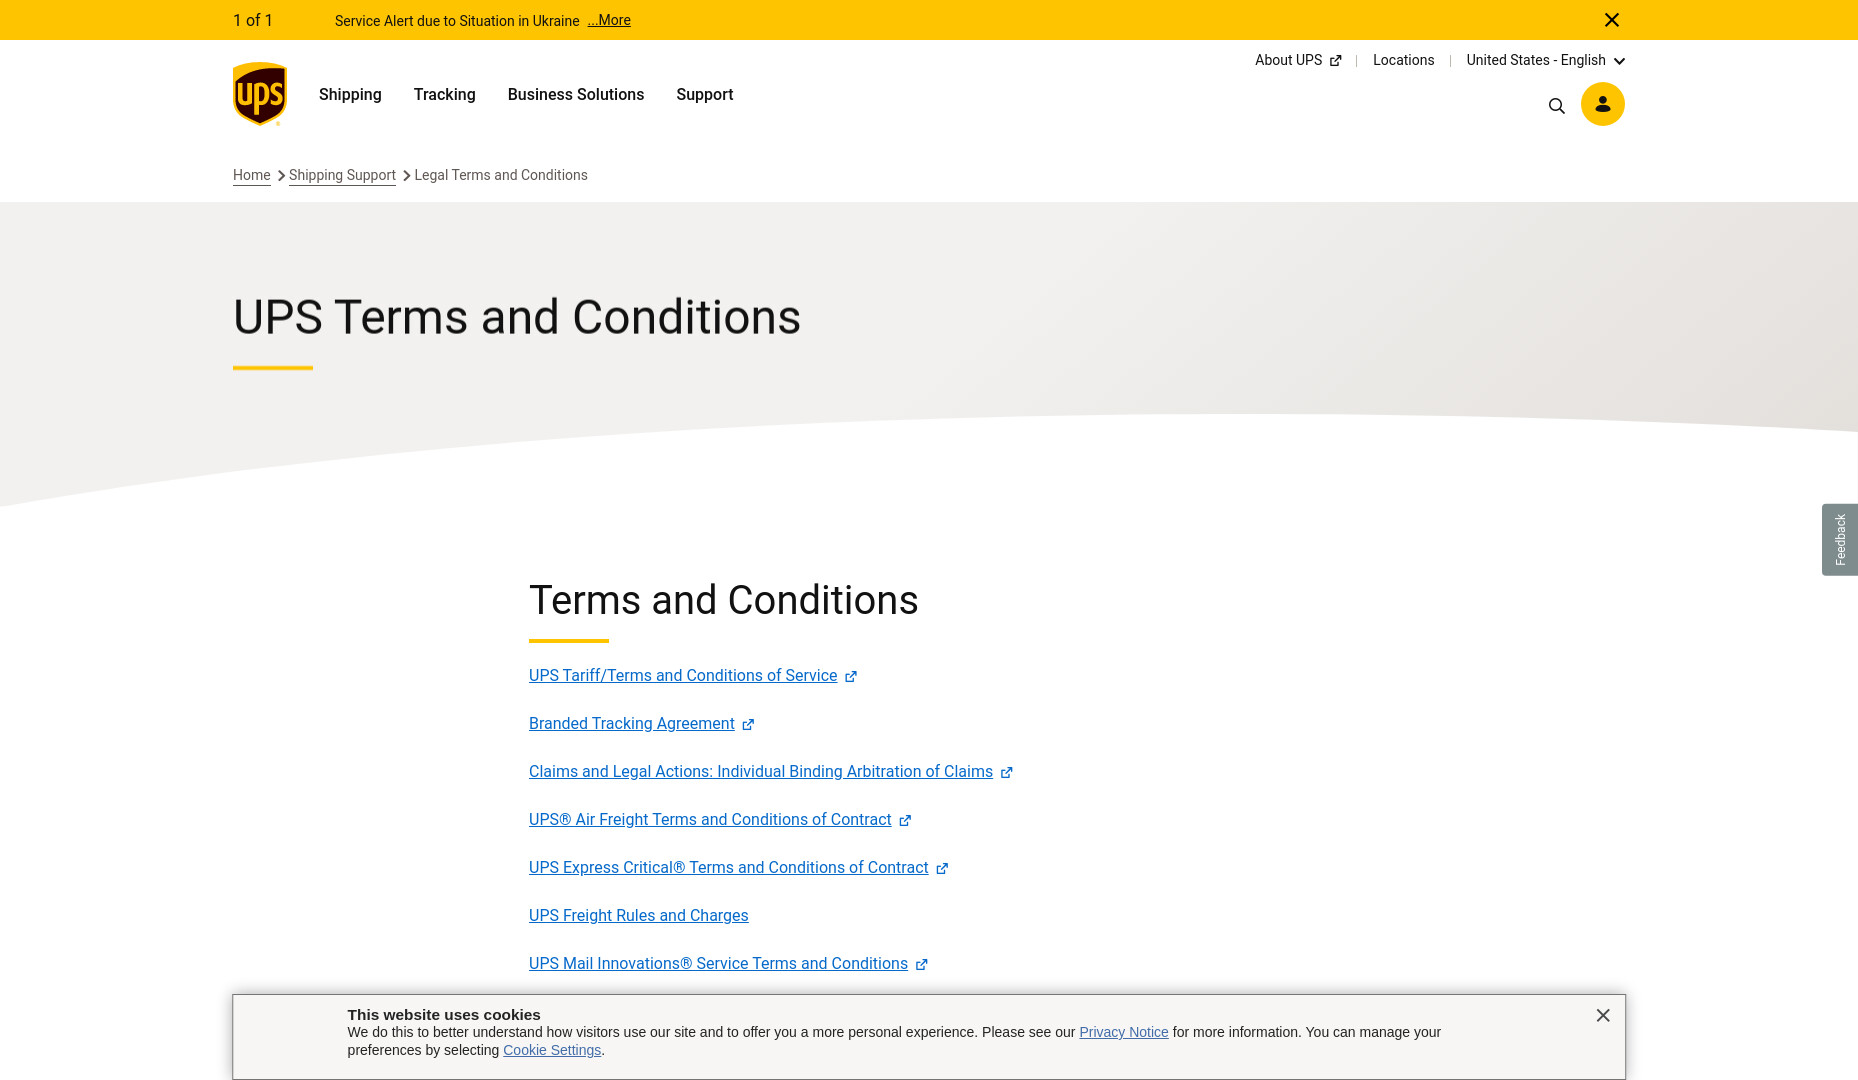Open the Business Solutions menu

(576, 94)
